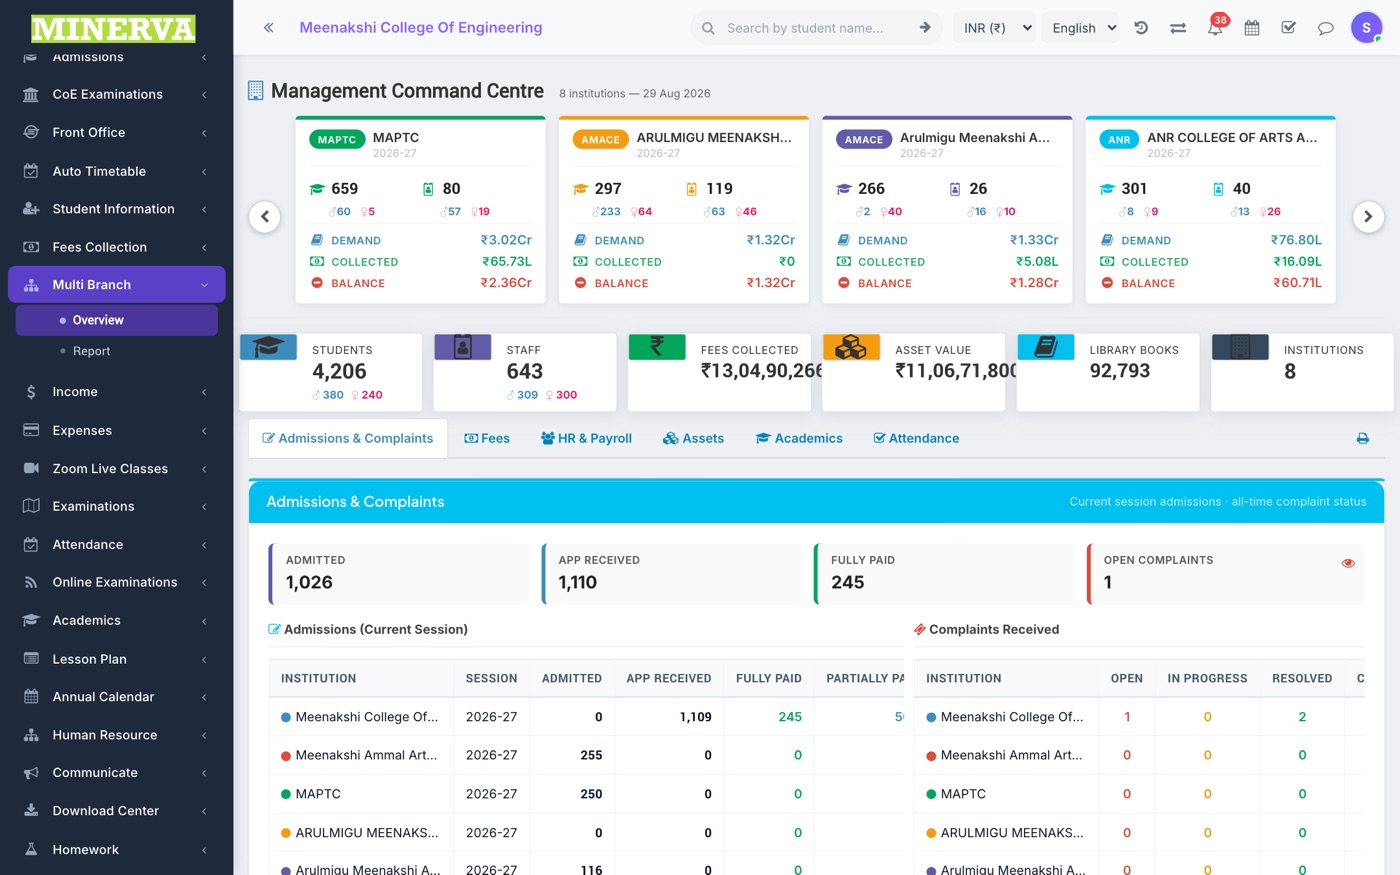Viewport: 1400px width, 875px height.
Task: Expand Online Examinations in the sidebar
Action: click(116, 582)
